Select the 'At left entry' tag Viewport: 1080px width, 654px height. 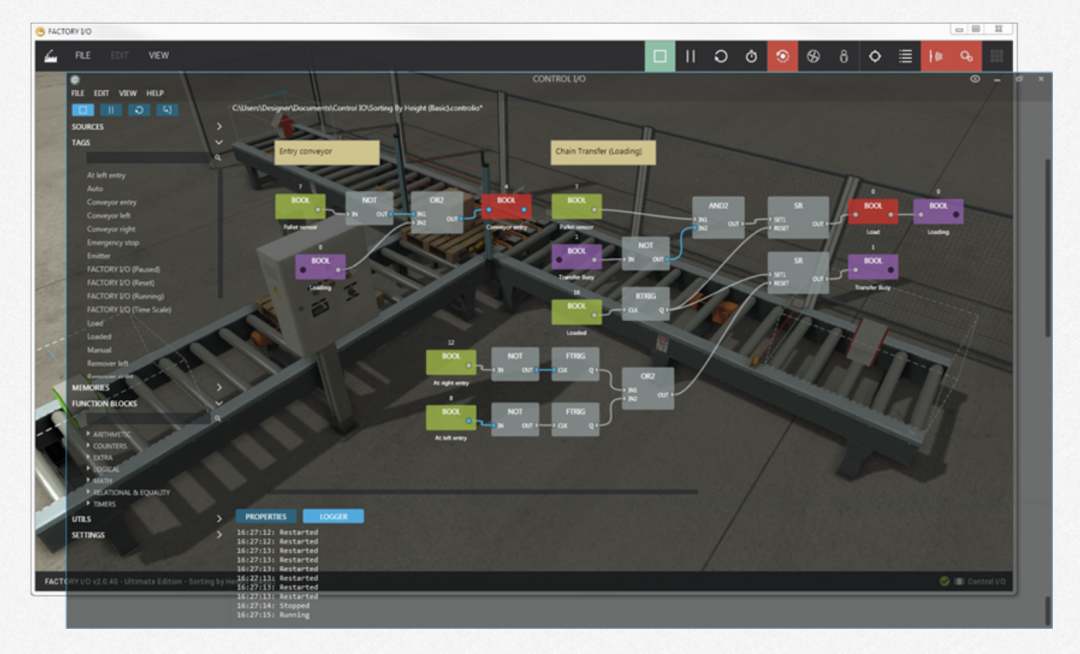tap(106, 175)
